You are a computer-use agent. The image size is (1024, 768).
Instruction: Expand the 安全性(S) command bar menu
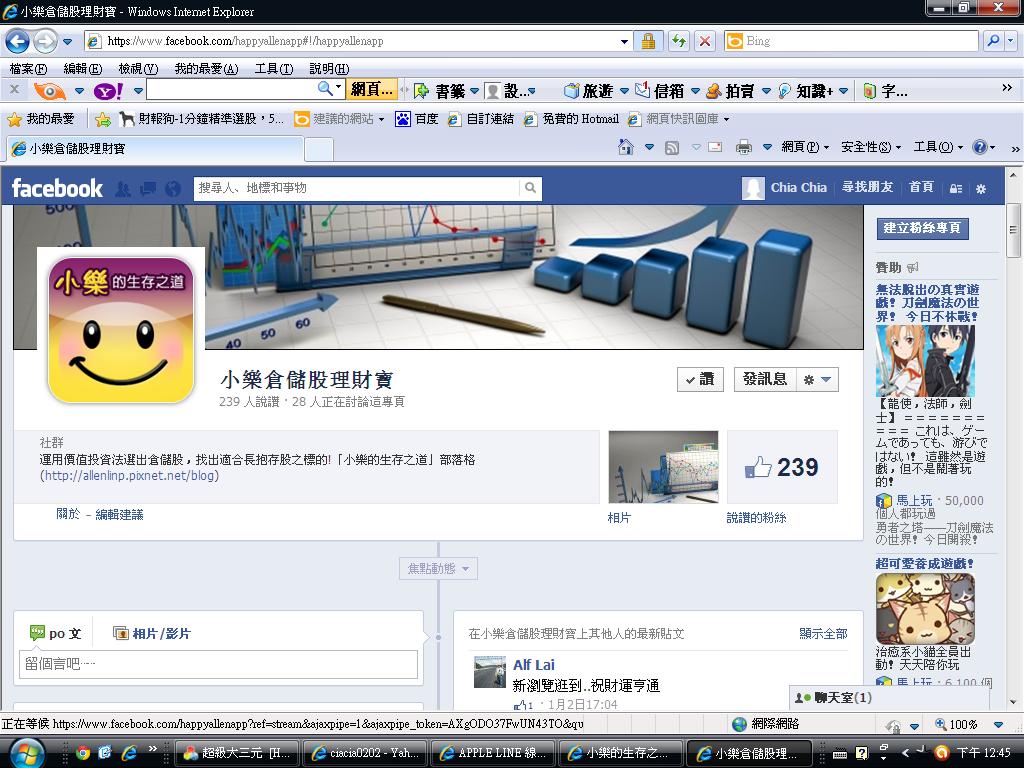tap(871, 147)
